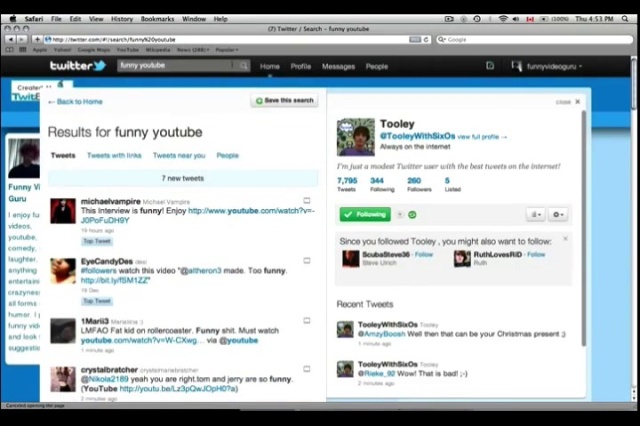Open the youtu.be link in crystalbratcher tweet

(x=178, y=389)
